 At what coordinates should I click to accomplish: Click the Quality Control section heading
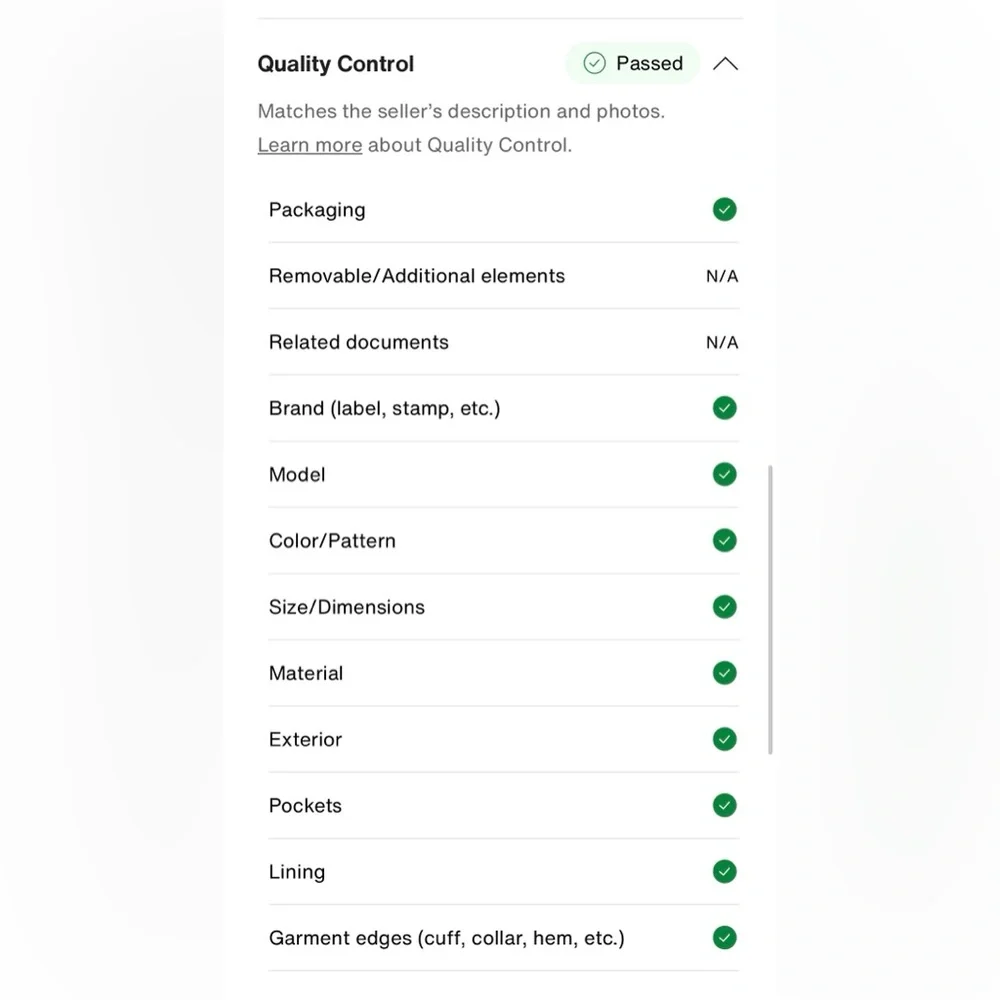tap(336, 64)
